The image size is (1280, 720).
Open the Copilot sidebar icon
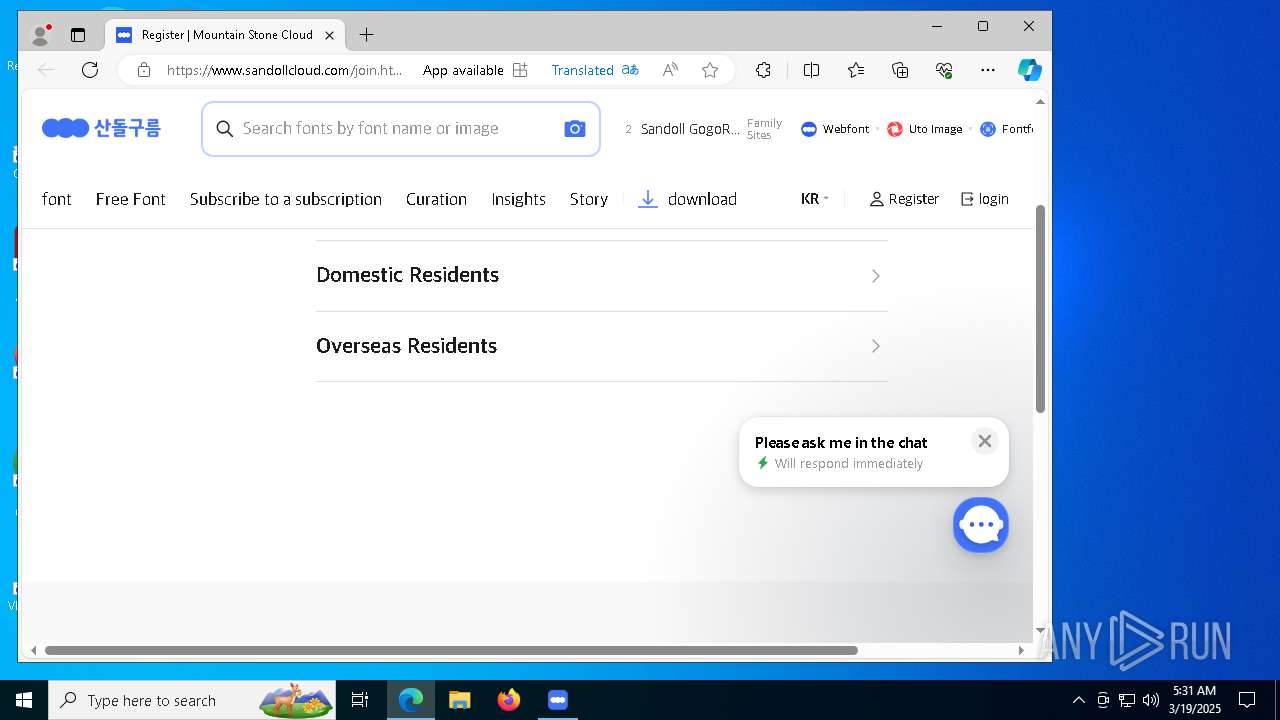point(1030,70)
